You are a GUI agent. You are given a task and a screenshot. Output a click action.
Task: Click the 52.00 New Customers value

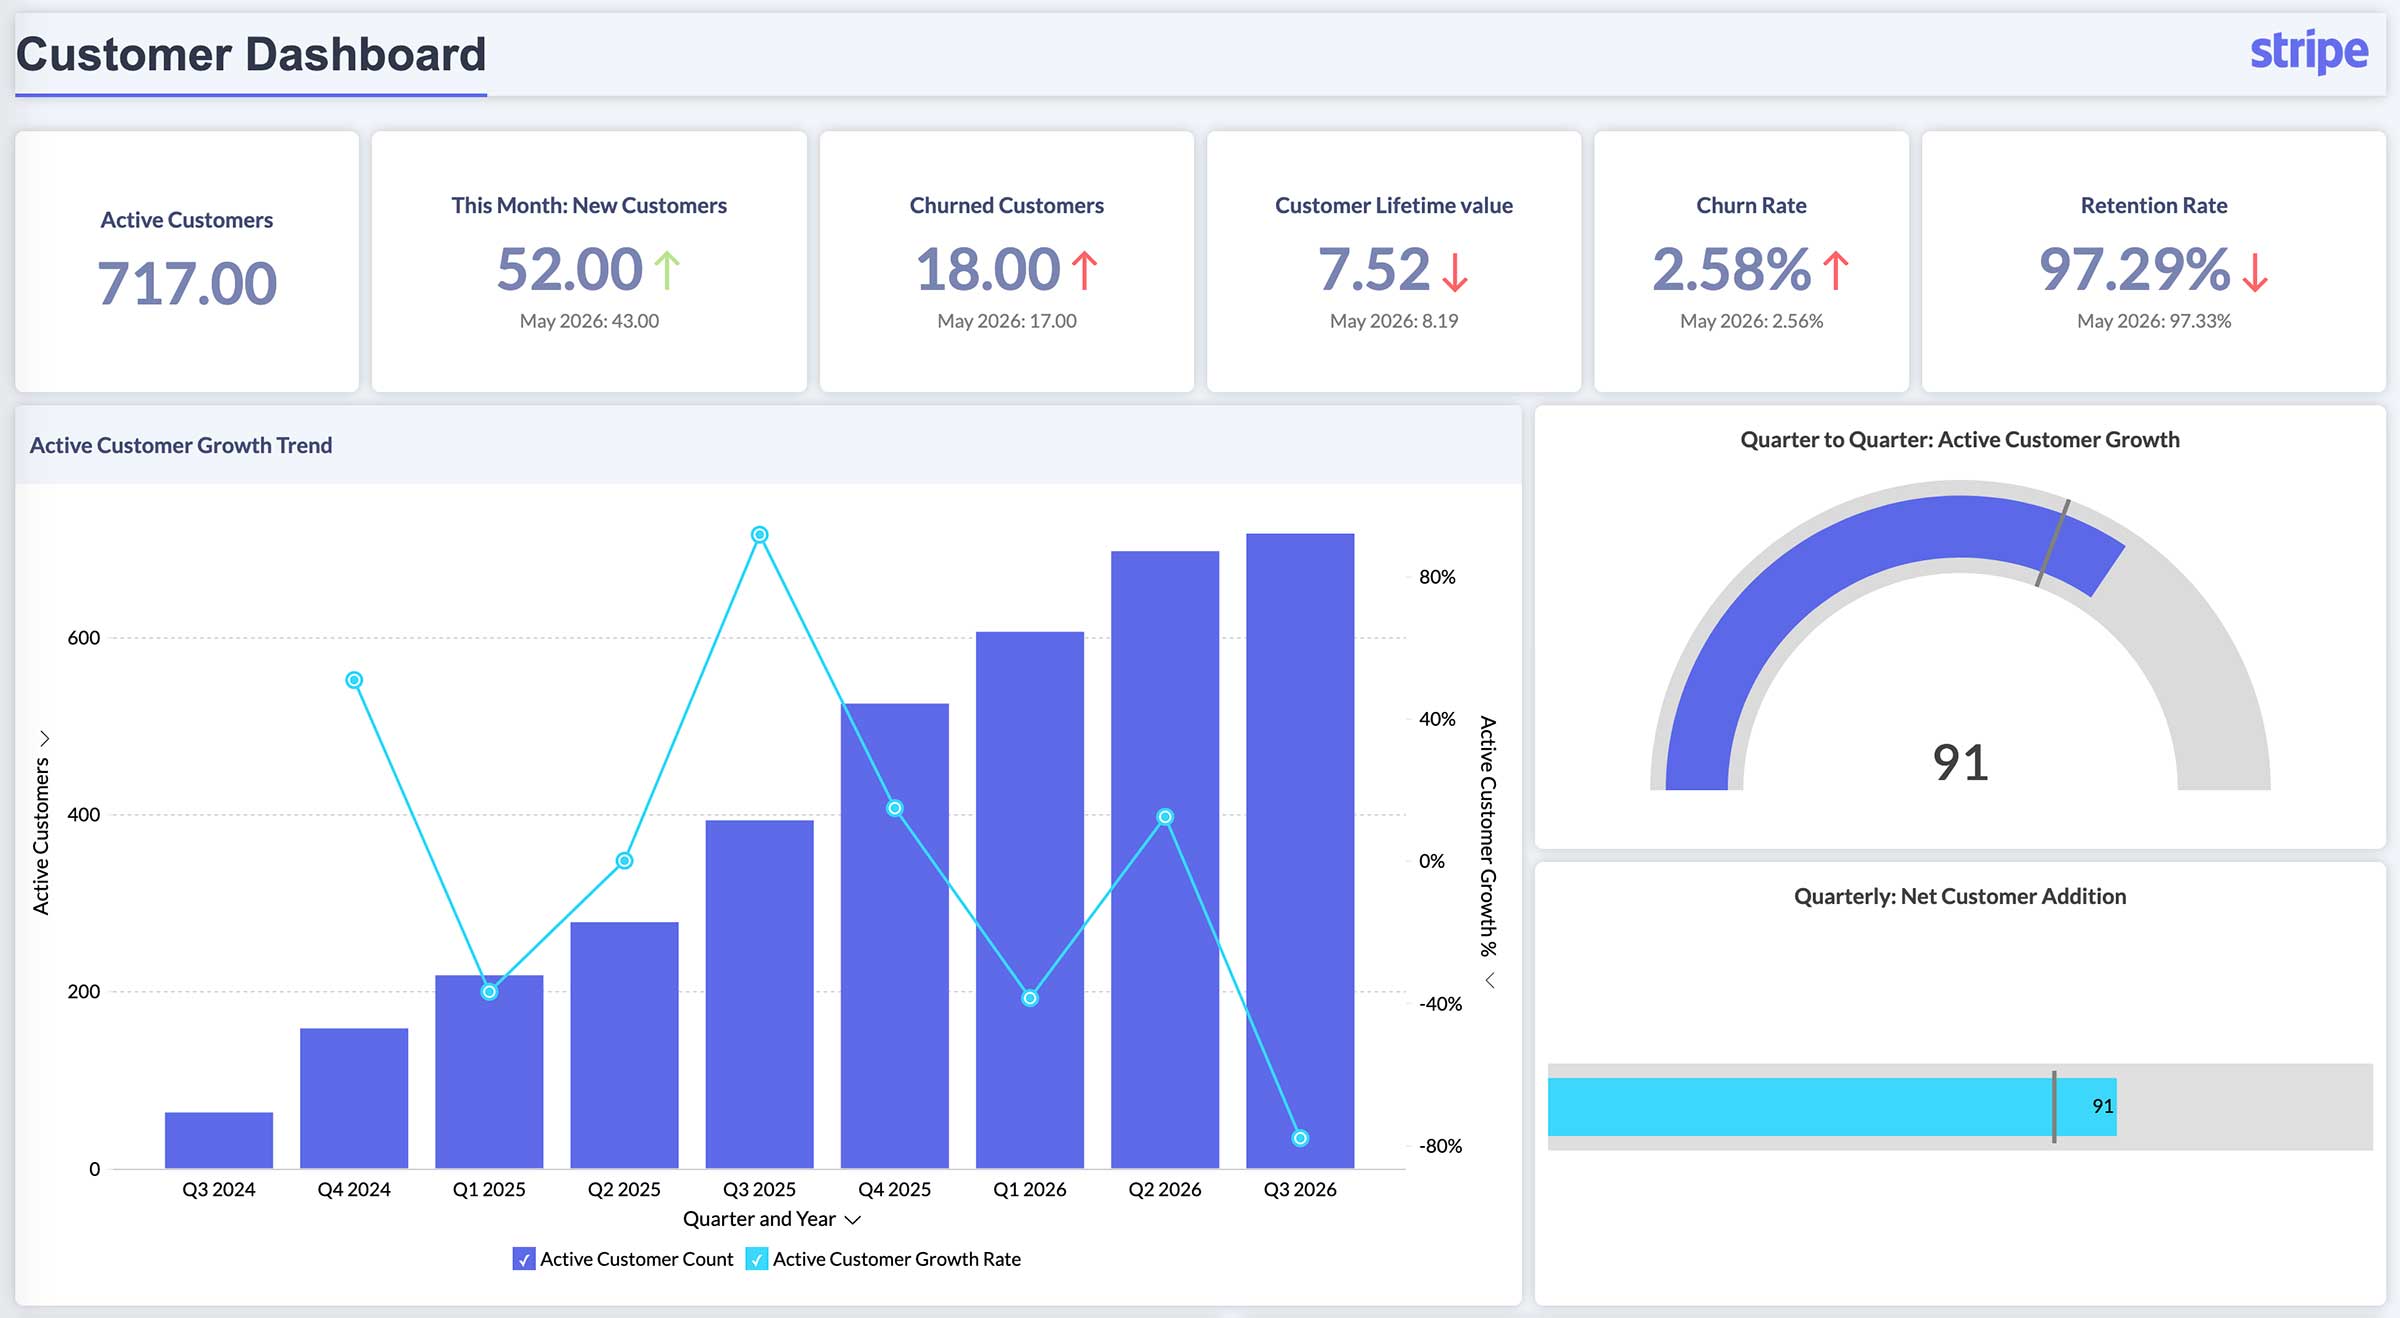[570, 270]
